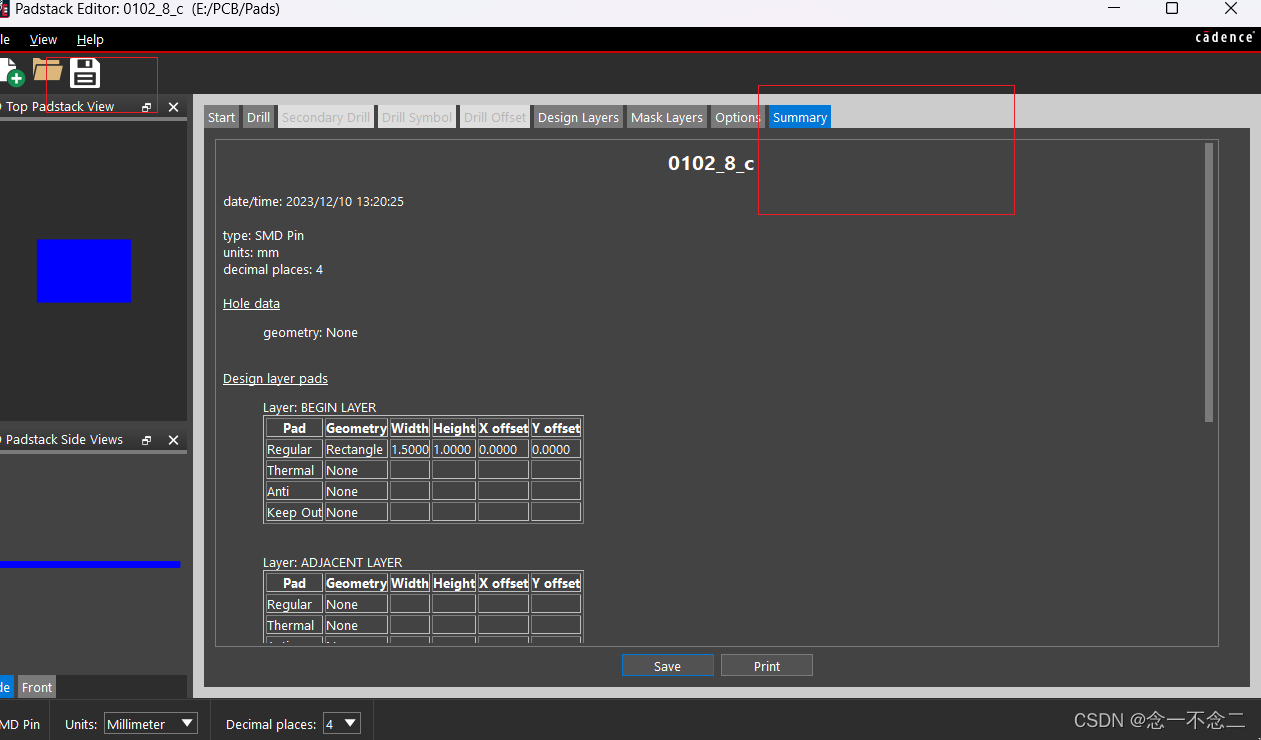Open the View menu
This screenshot has width=1261, height=740.
coord(43,39)
